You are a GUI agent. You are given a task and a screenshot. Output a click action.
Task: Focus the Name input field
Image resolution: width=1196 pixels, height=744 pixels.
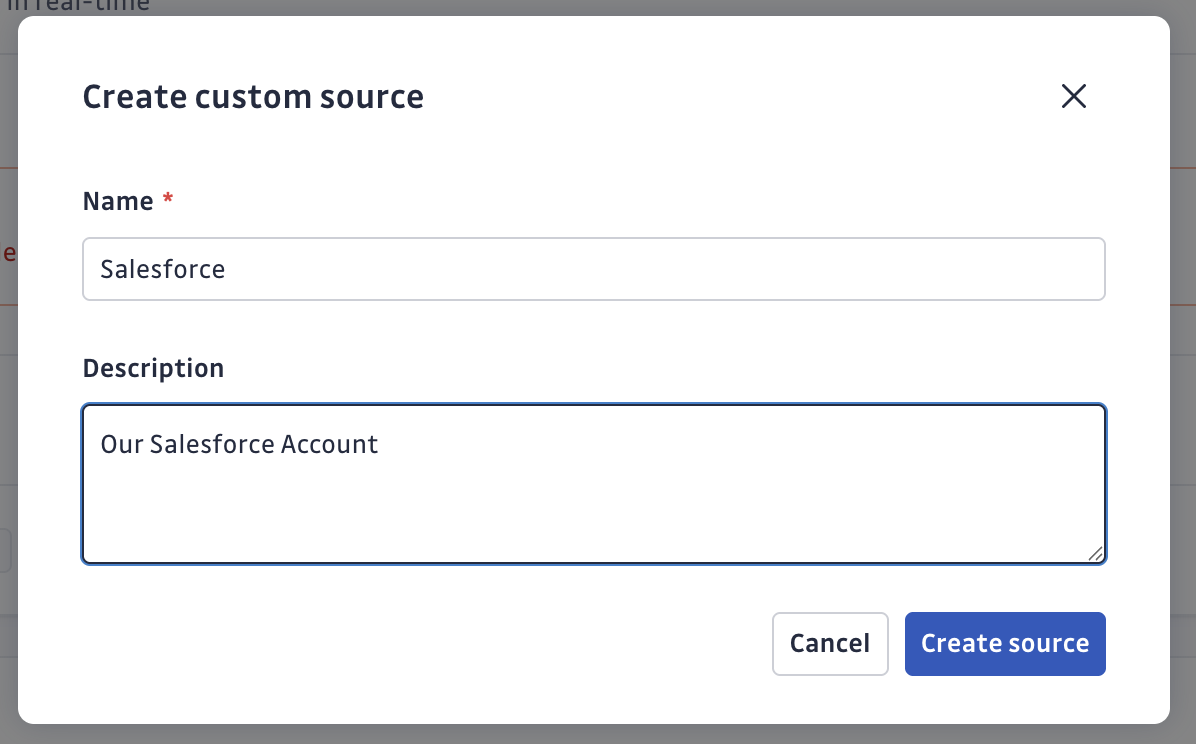point(593,269)
